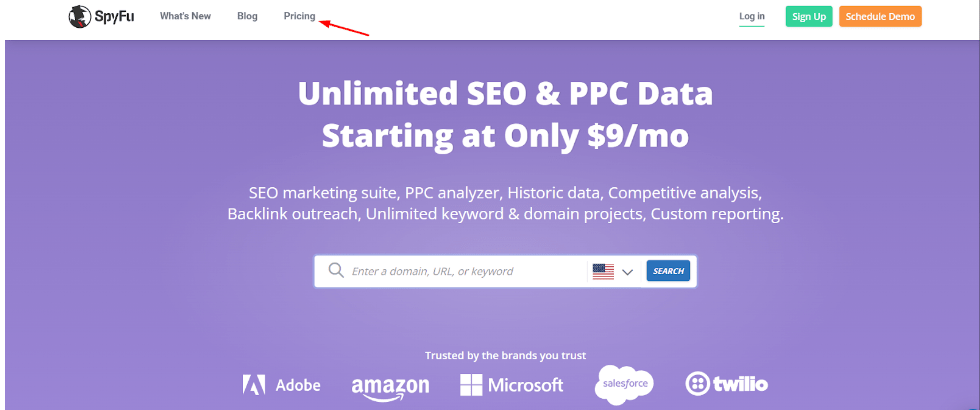Click the Unlimited SEO & PPC Data headline
The height and width of the screenshot is (410, 980).
coord(505,94)
